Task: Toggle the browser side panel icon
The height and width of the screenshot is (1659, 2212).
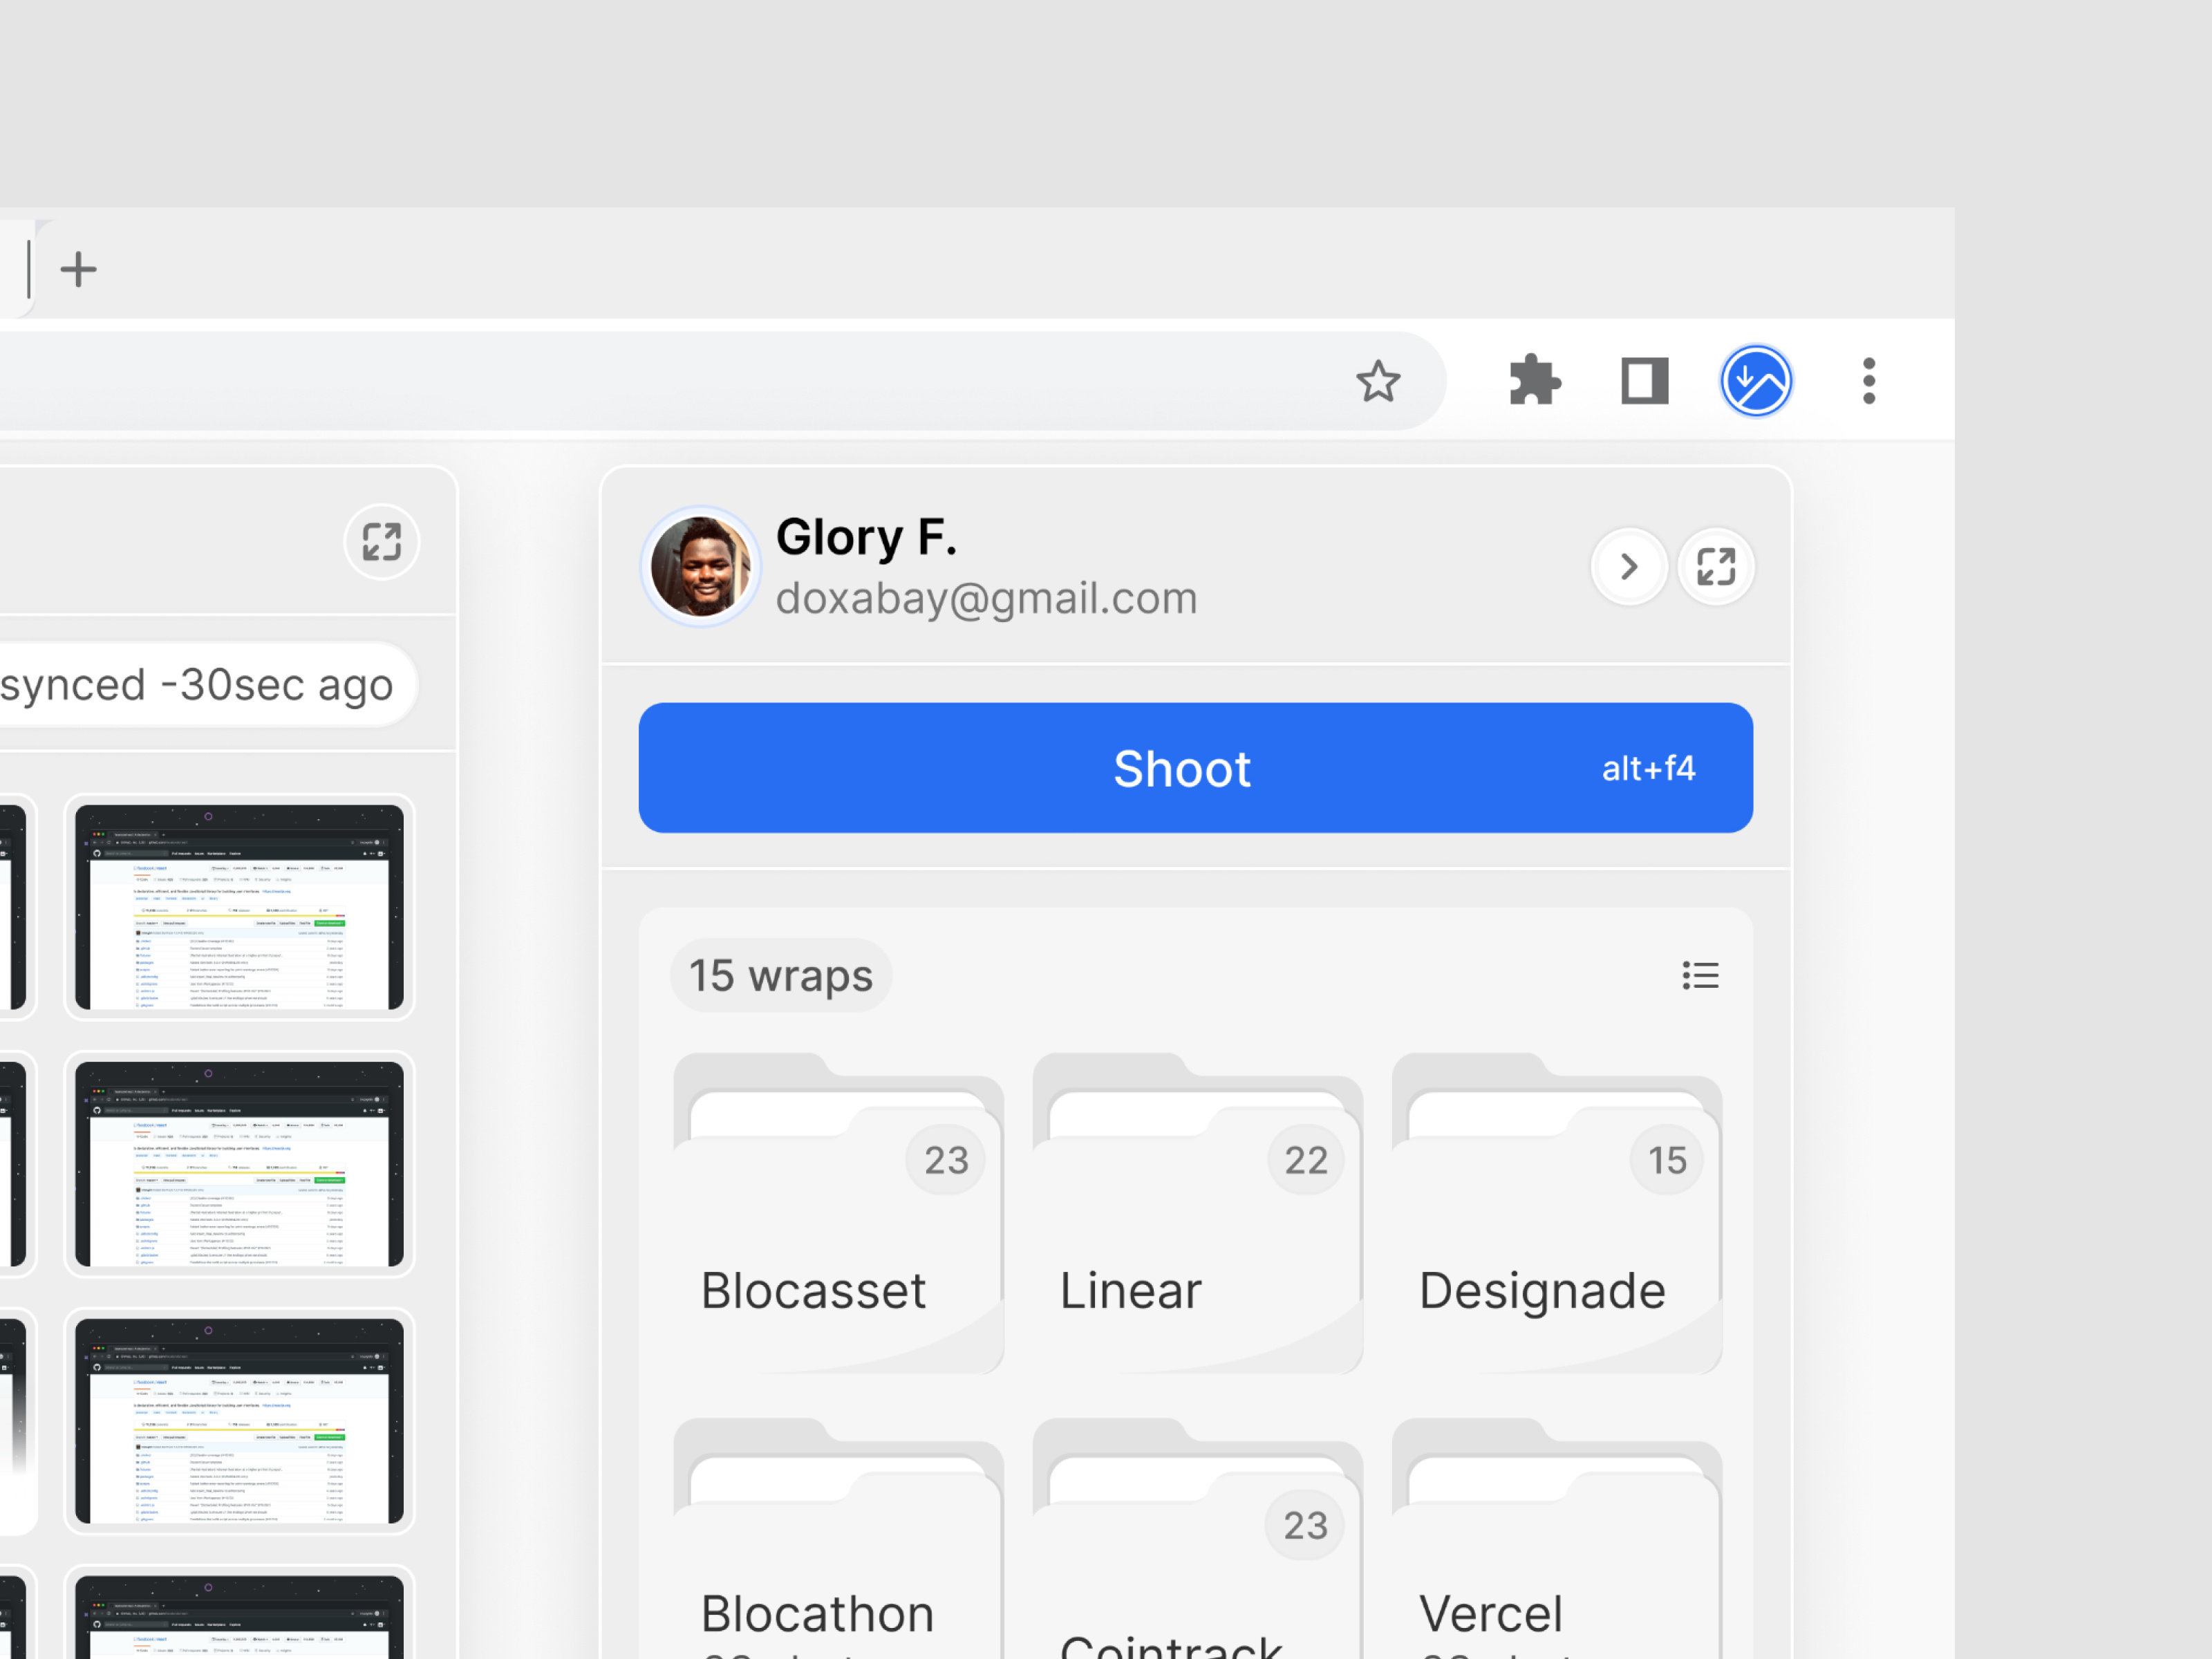Action: pyautogui.click(x=1644, y=381)
